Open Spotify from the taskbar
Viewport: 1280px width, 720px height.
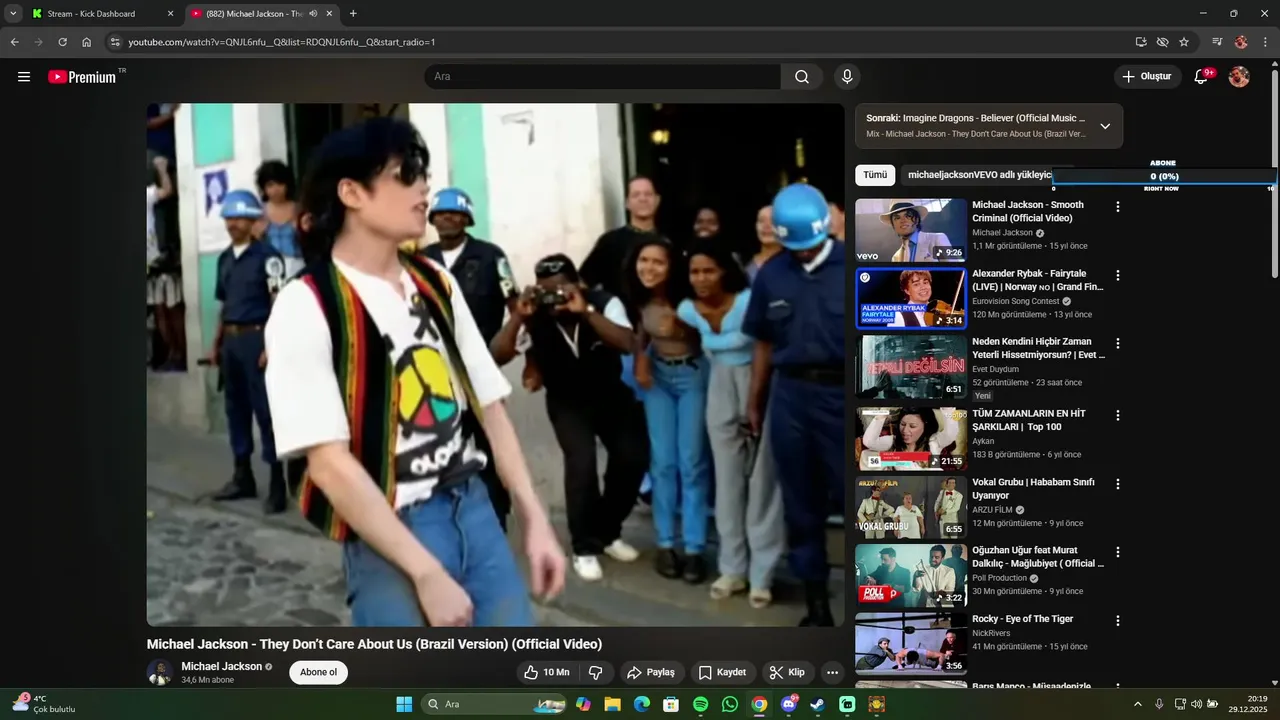coord(701,704)
